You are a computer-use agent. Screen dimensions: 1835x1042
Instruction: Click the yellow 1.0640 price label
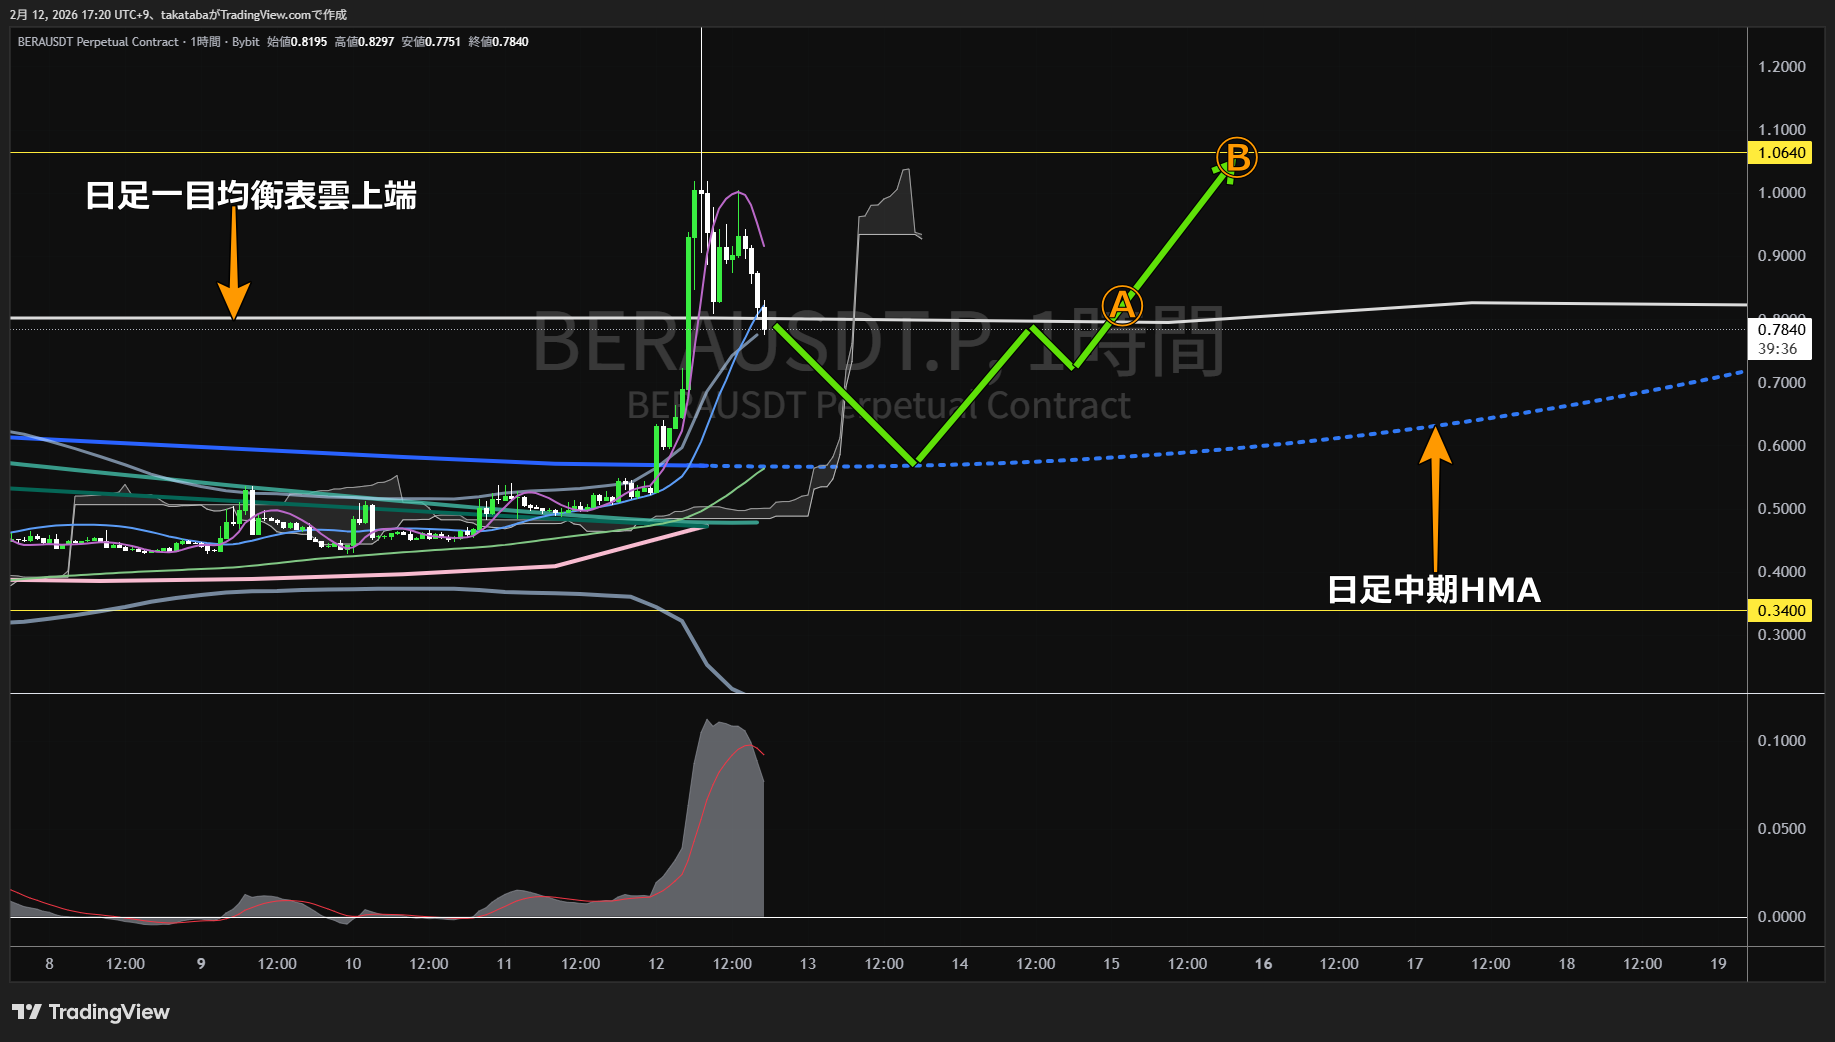(1781, 153)
